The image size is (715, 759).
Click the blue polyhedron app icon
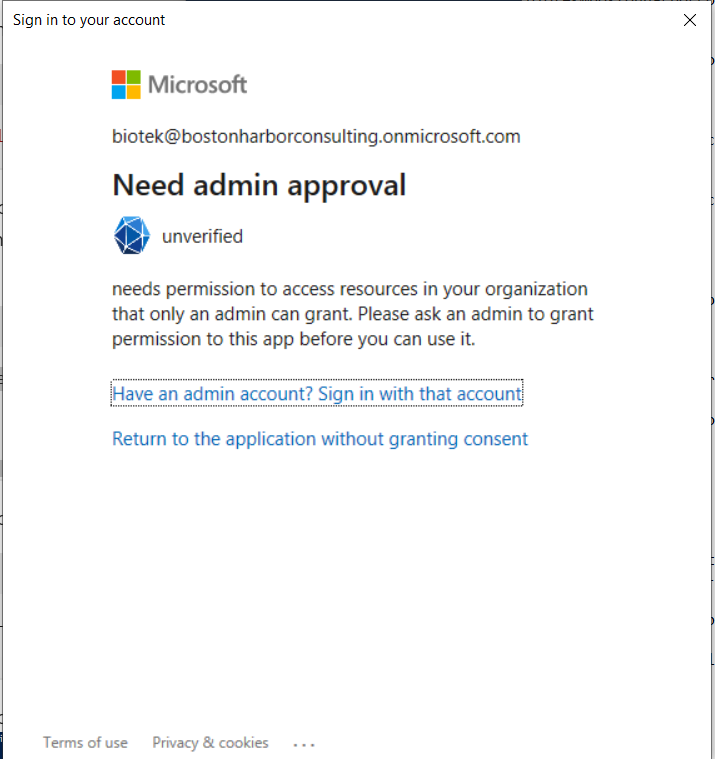click(x=132, y=236)
